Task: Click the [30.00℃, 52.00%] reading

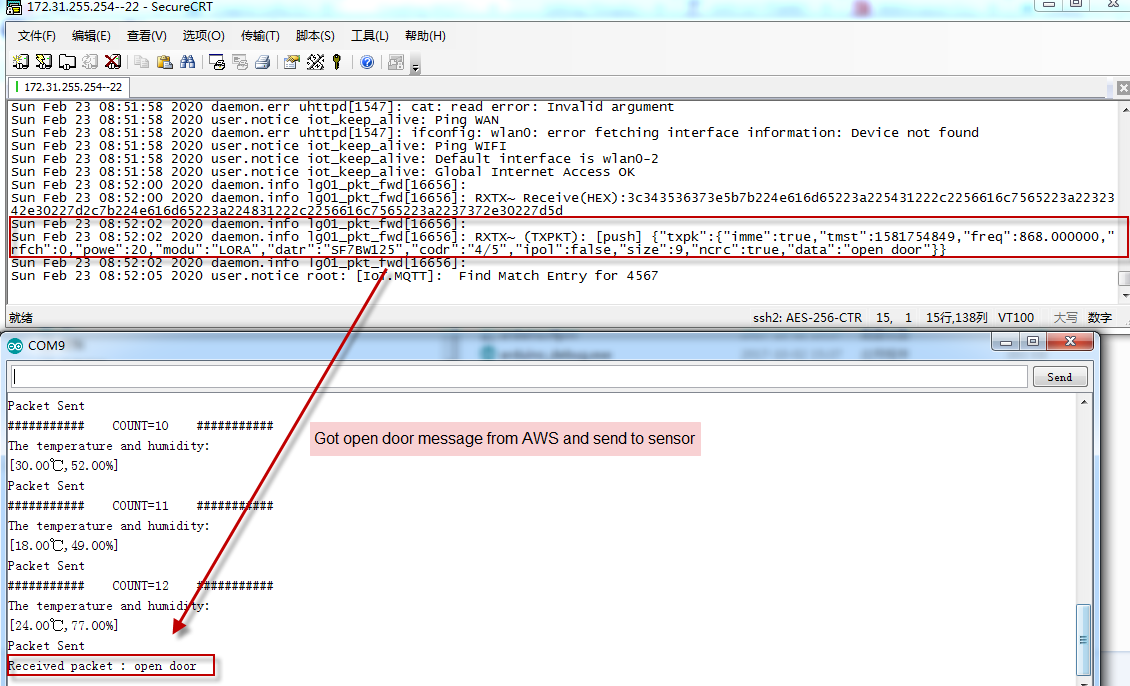Action: [x=63, y=466]
